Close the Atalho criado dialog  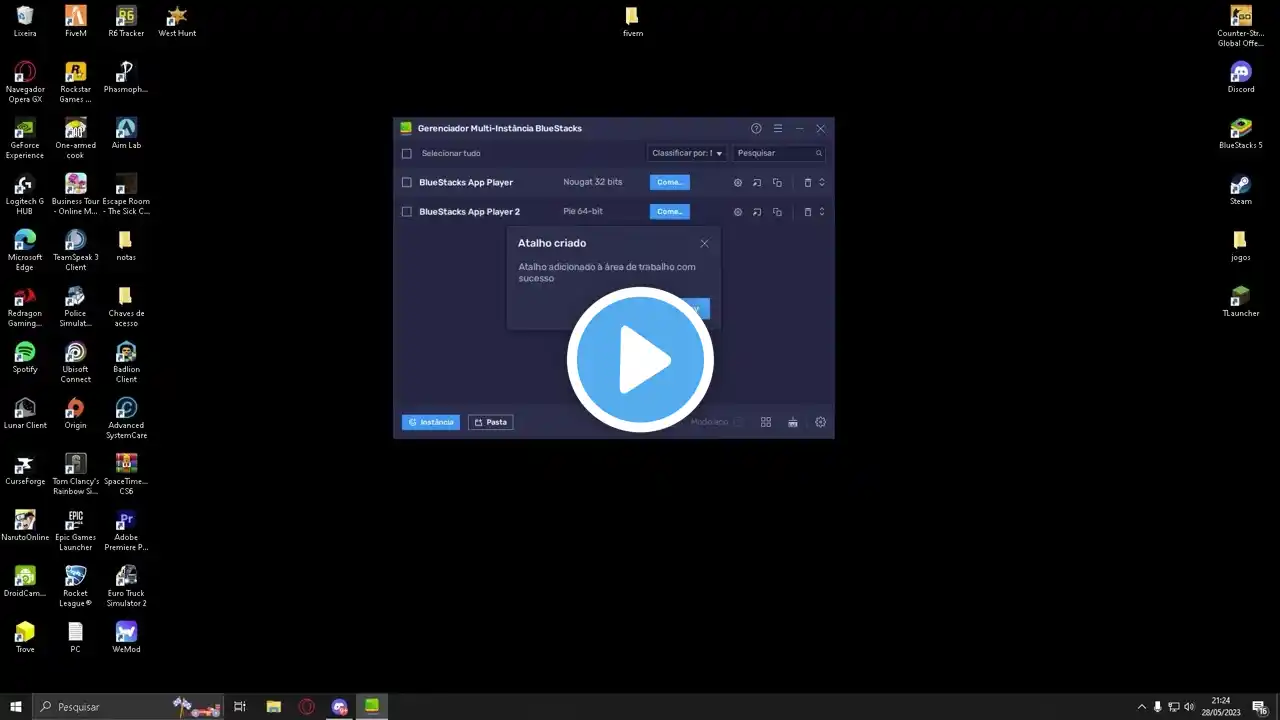(x=704, y=243)
